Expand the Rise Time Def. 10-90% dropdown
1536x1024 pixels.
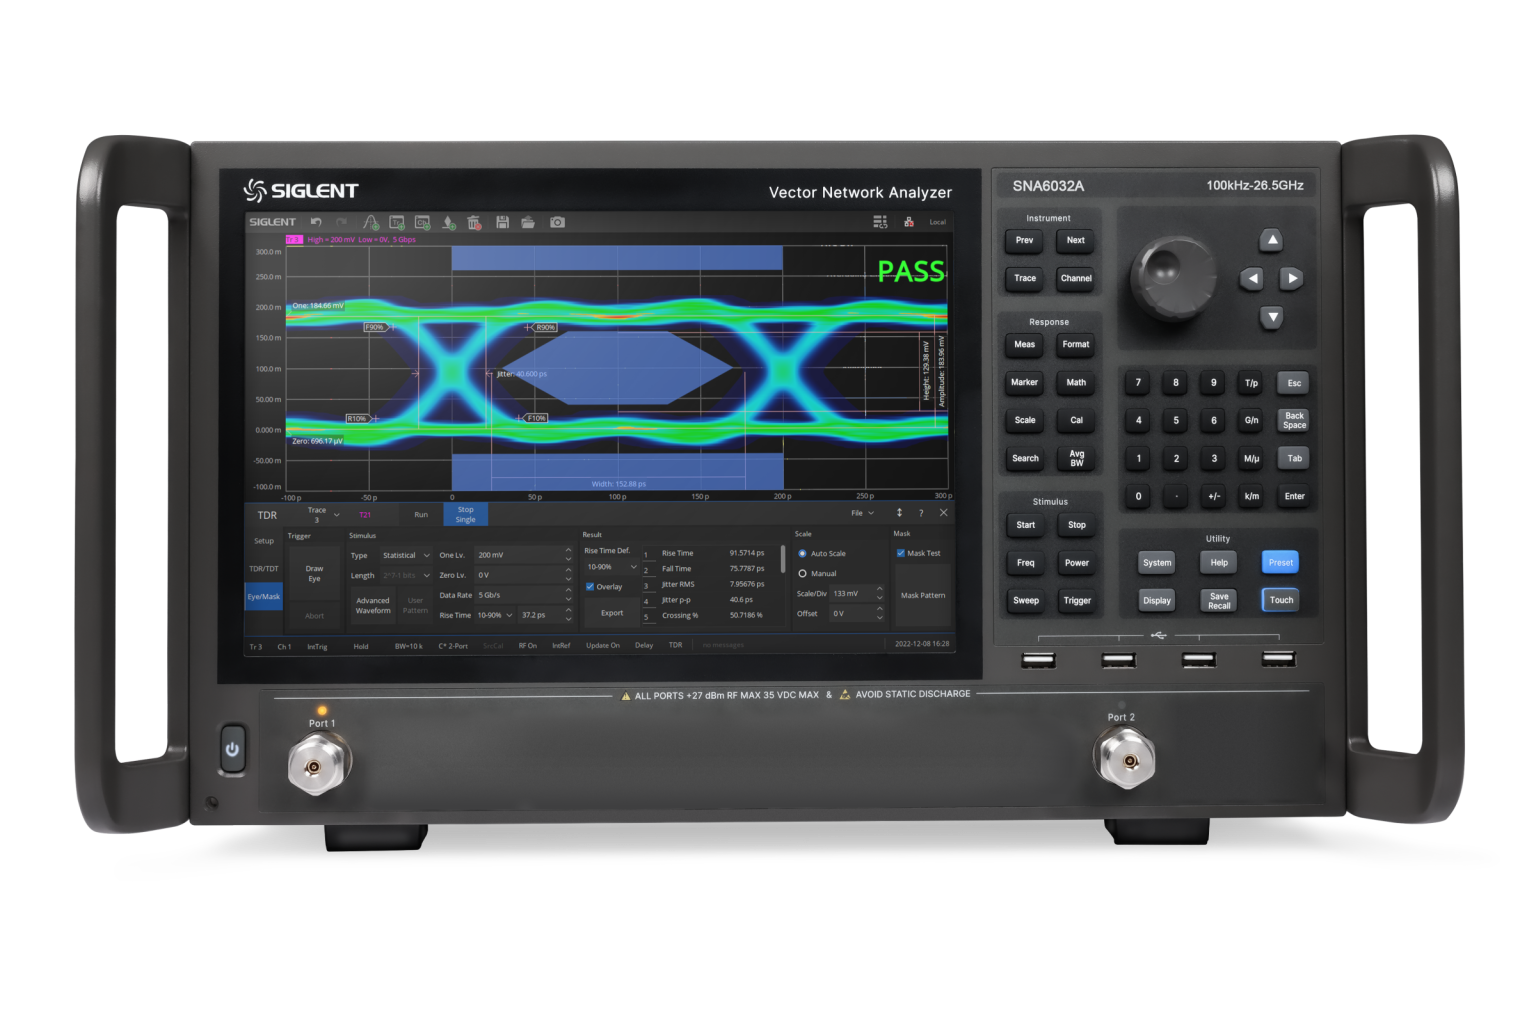tap(611, 567)
